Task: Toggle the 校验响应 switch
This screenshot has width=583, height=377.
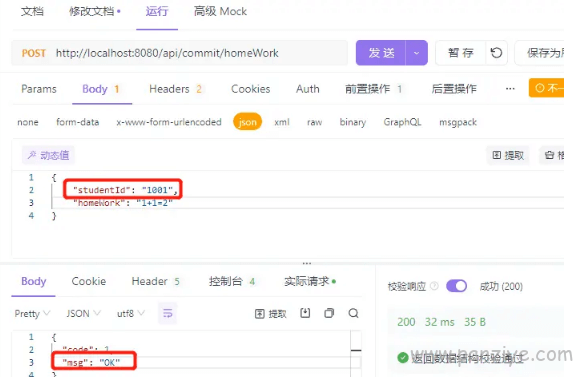Action: coord(456,286)
